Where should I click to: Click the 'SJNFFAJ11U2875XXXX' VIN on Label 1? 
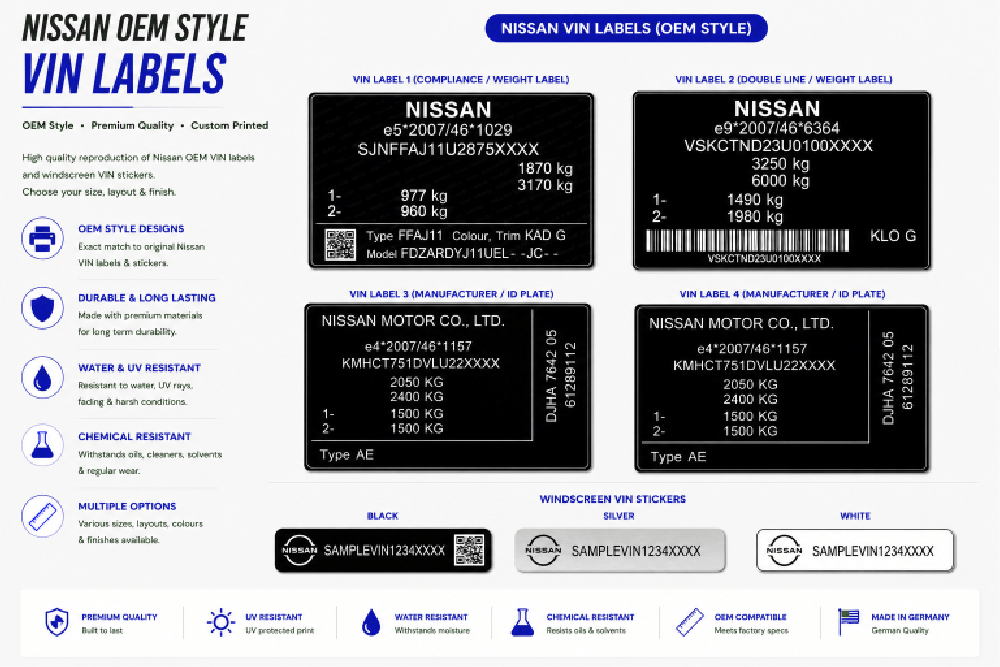448,149
